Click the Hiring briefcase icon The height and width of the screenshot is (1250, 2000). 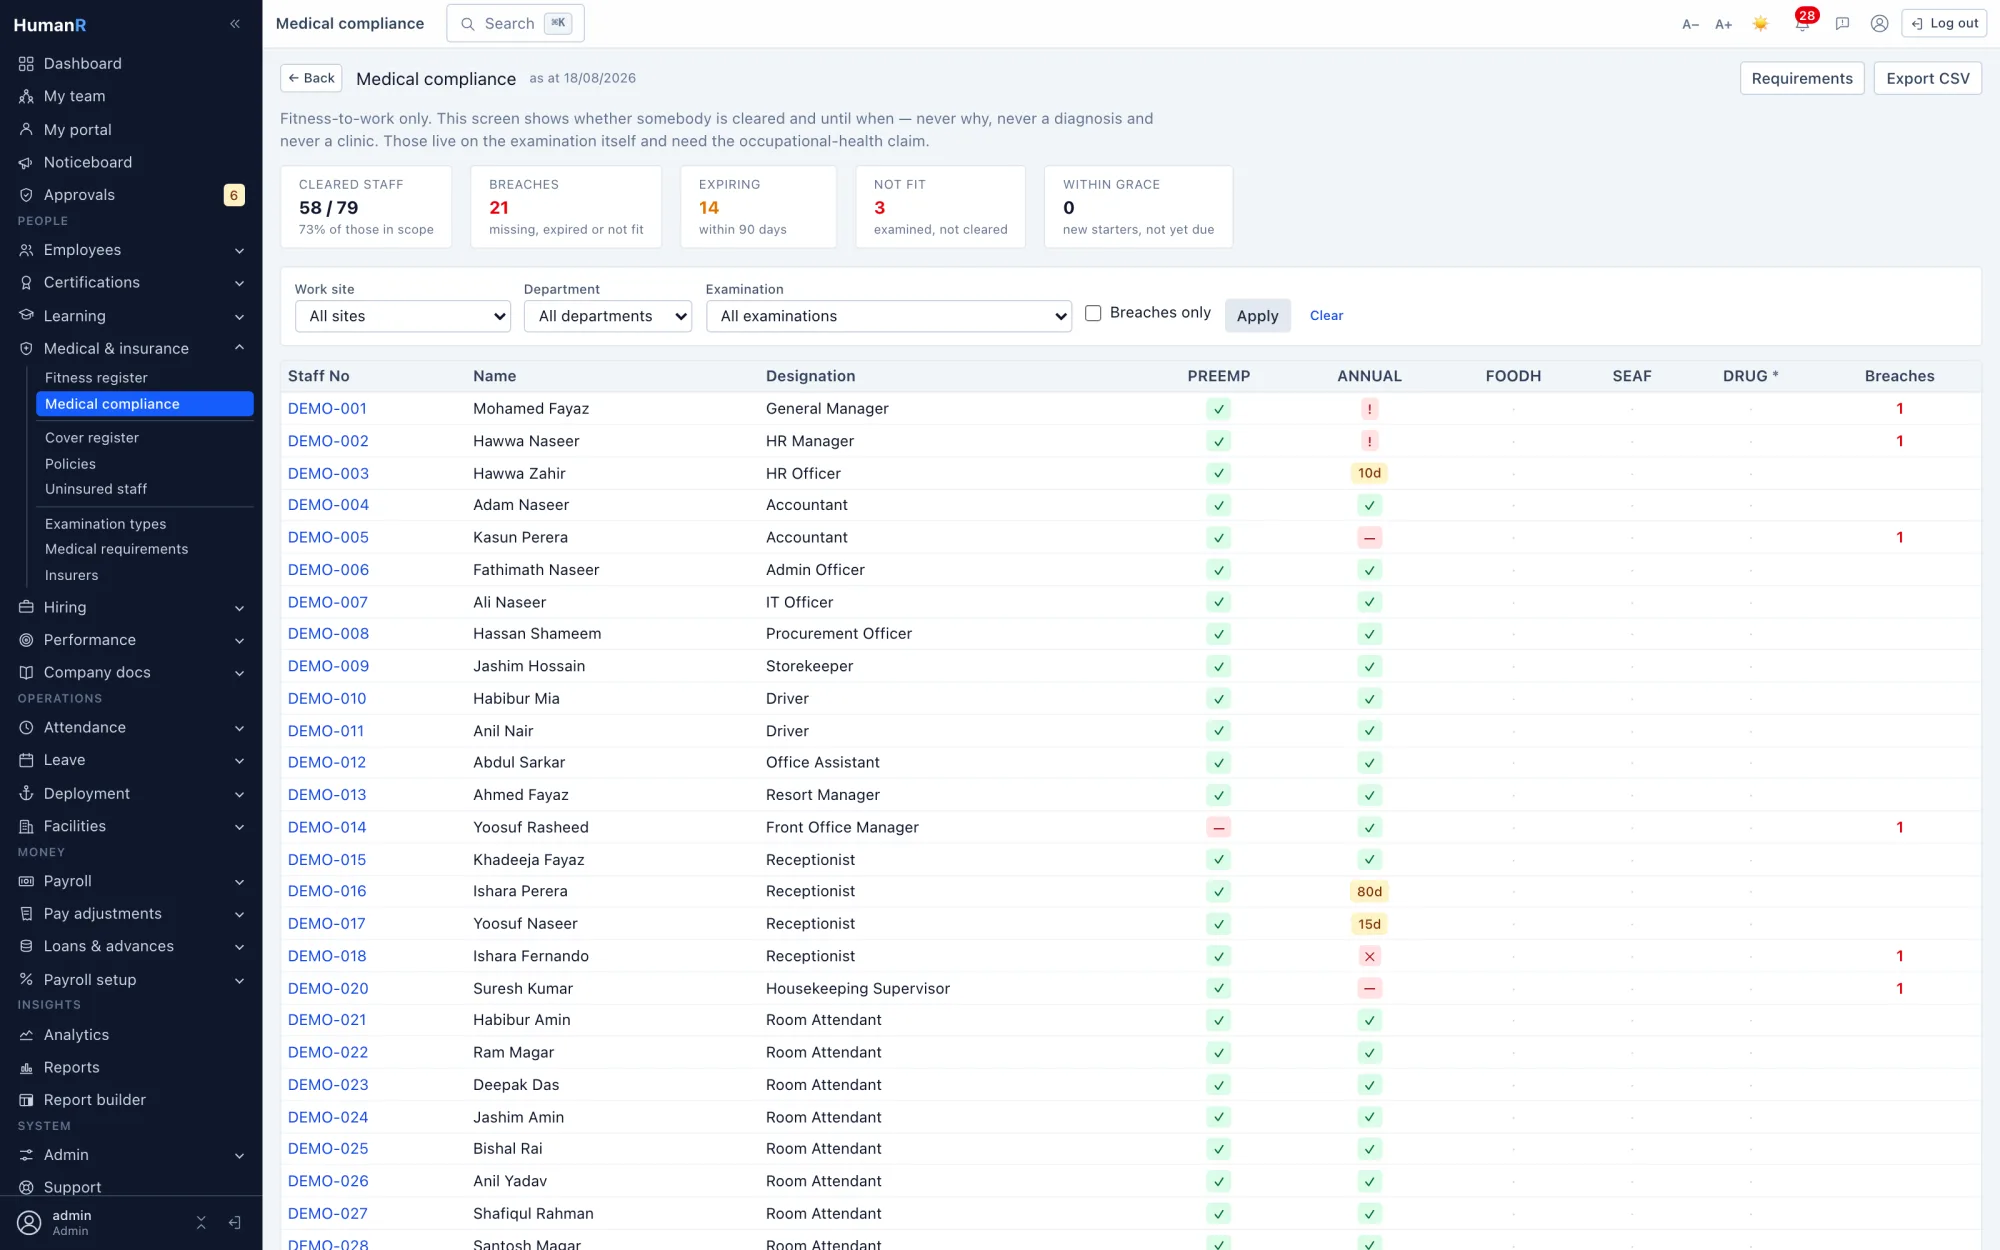coord(26,607)
